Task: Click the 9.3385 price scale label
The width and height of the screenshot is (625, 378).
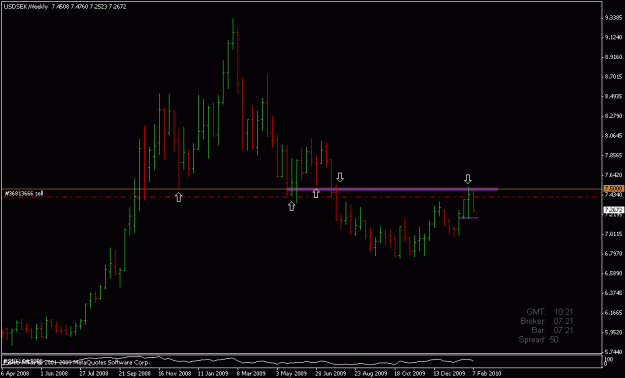Action: pyautogui.click(x=613, y=18)
